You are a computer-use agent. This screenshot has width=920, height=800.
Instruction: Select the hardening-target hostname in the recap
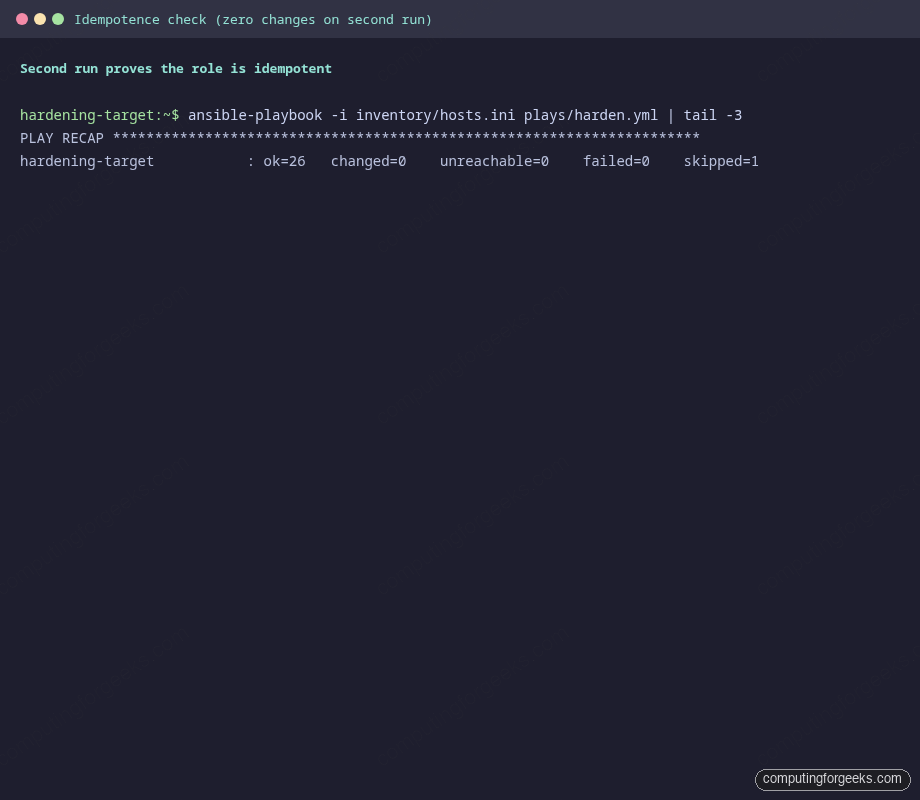point(87,161)
